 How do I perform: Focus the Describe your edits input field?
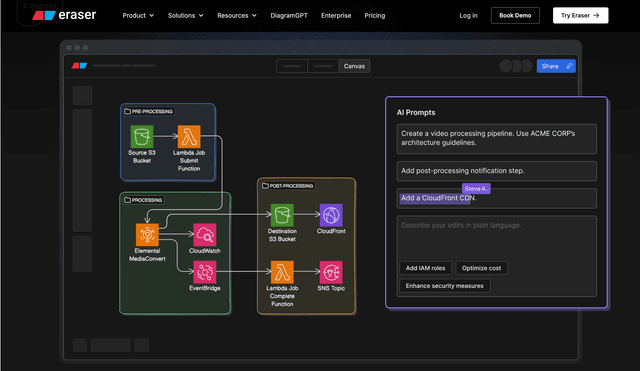(x=497, y=237)
